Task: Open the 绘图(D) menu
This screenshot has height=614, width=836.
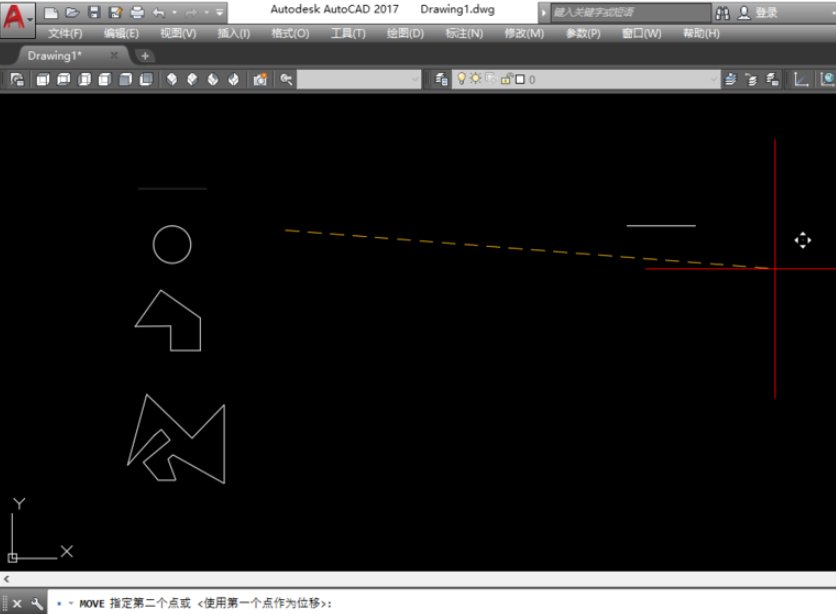Action: (405, 33)
